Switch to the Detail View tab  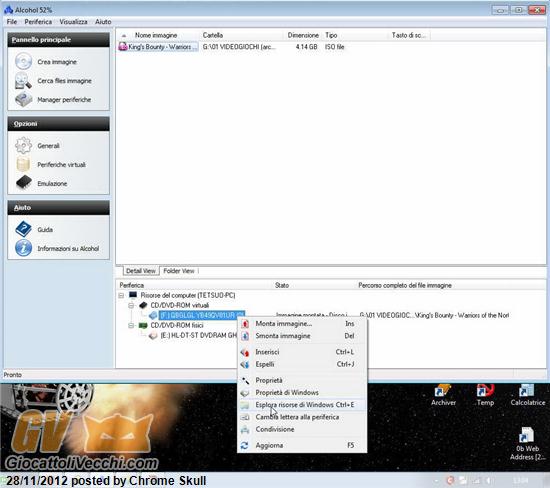141,271
